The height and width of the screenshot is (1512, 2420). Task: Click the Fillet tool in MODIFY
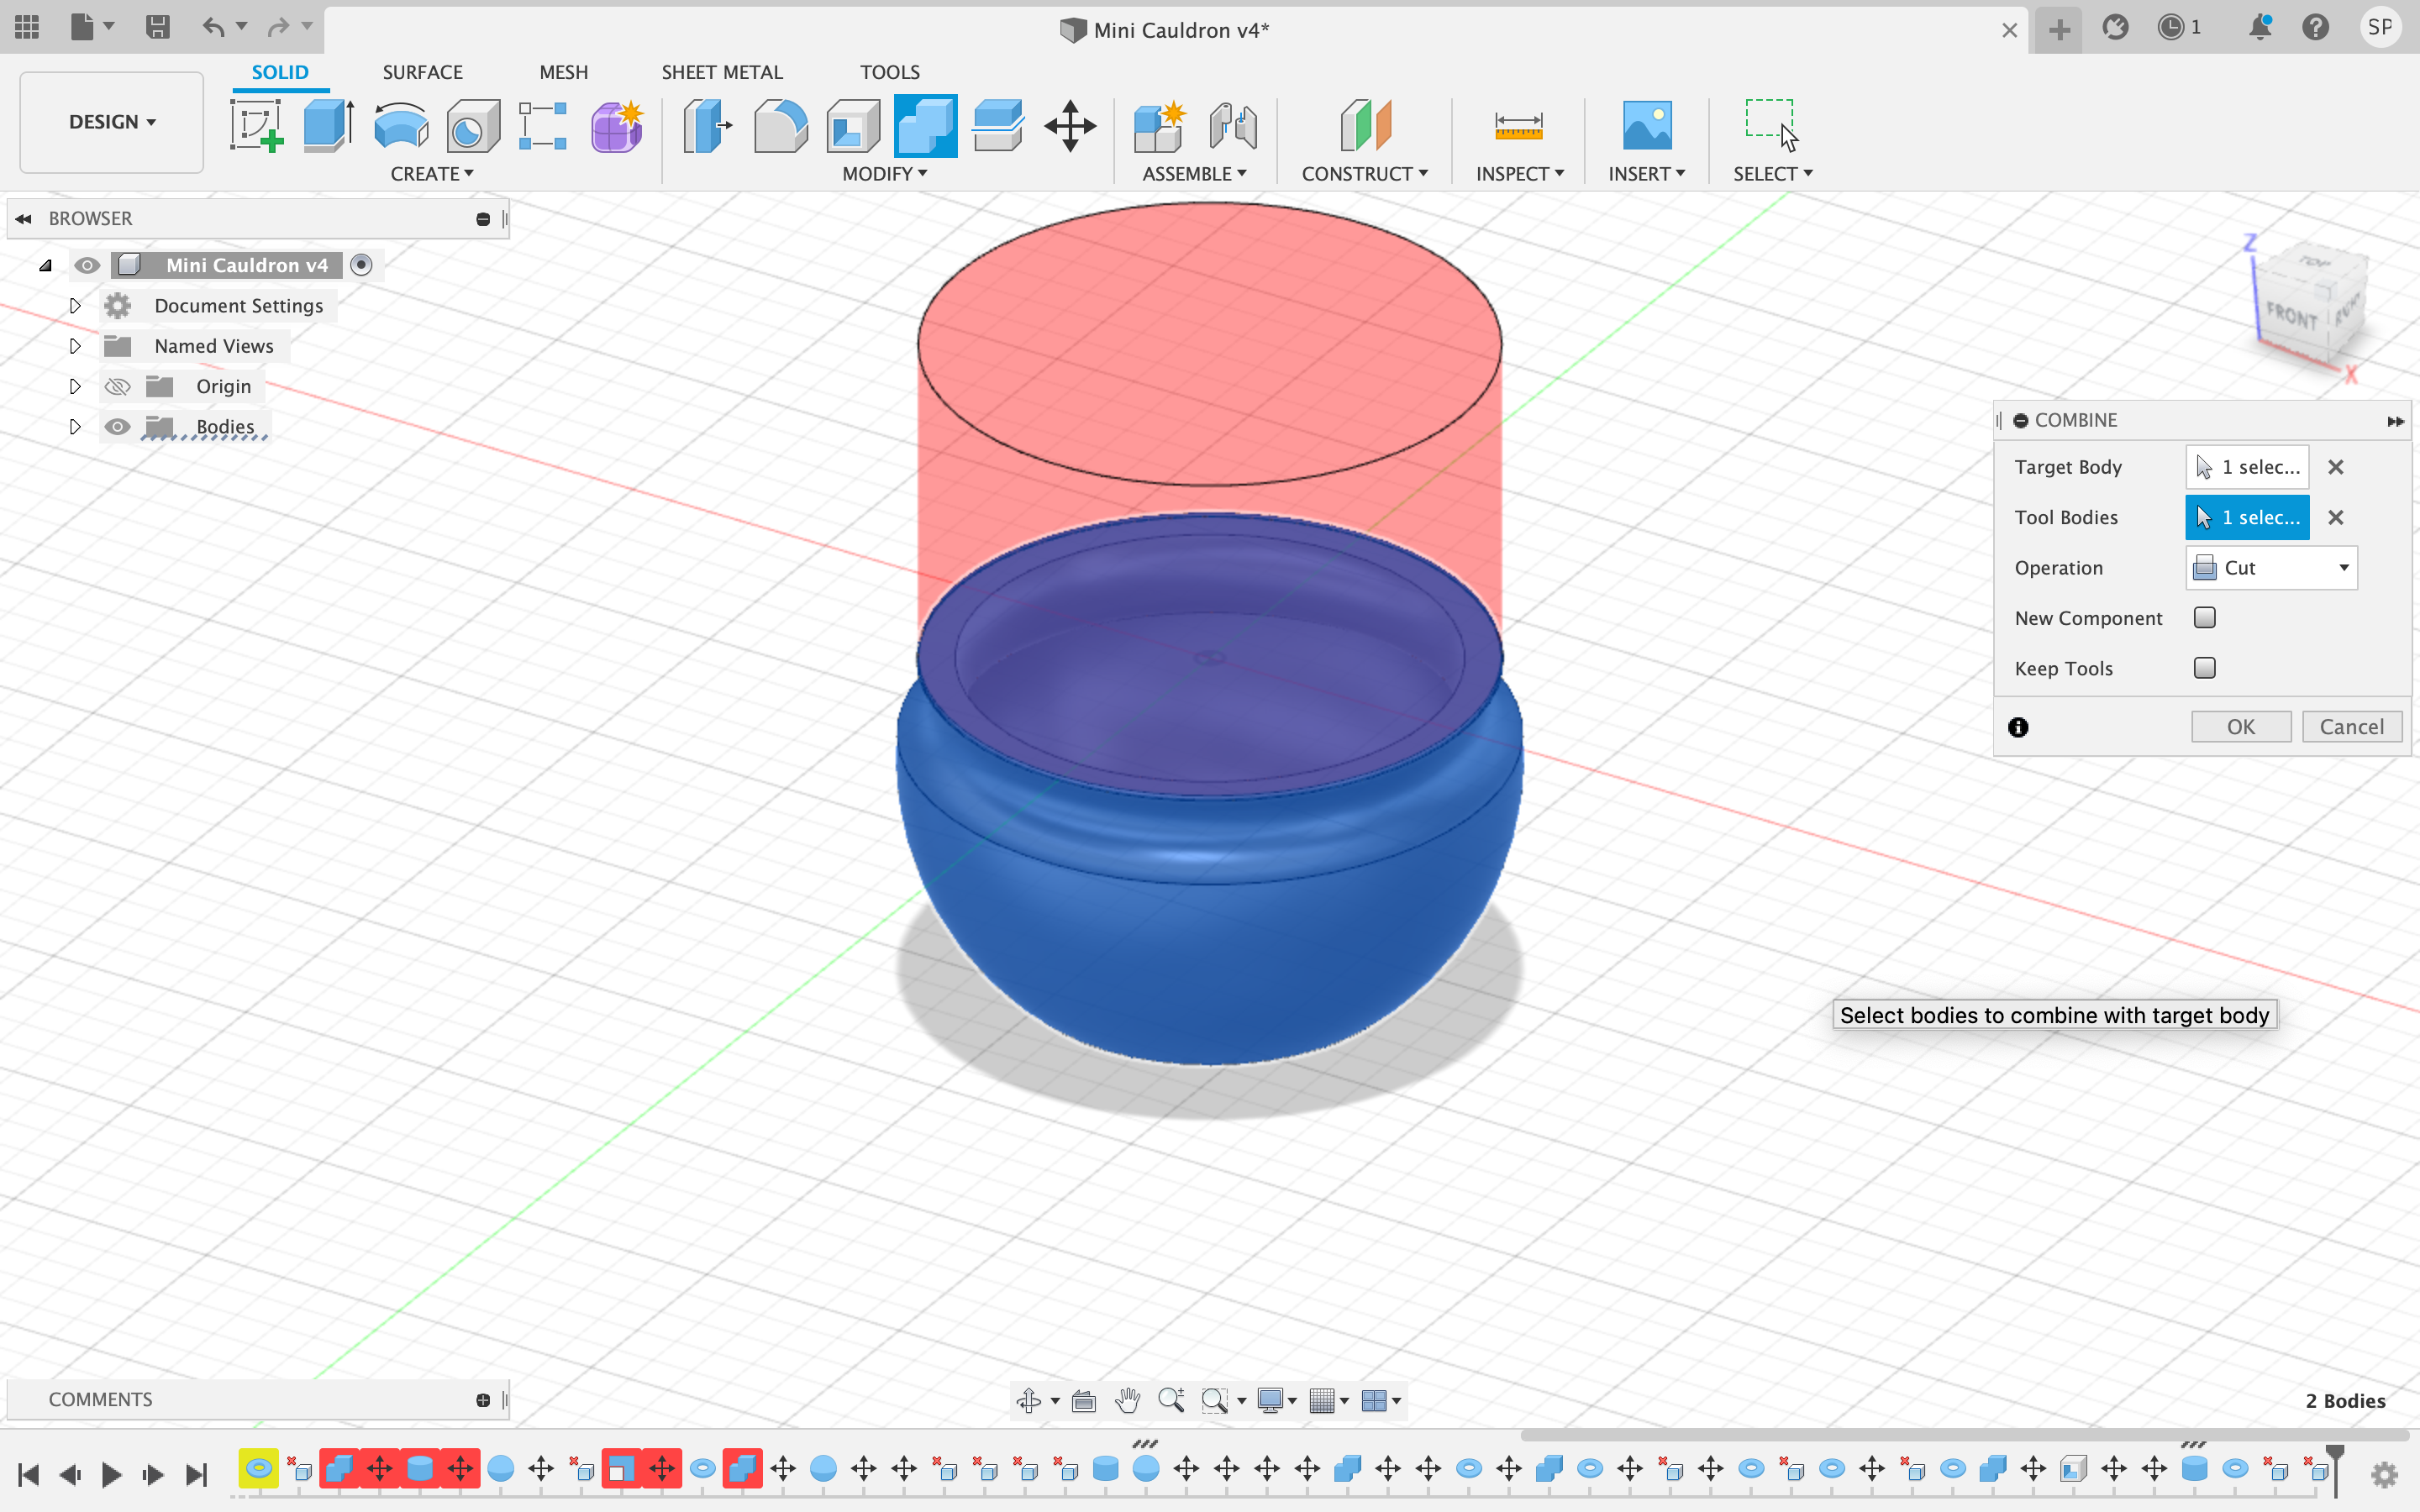(x=779, y=123)
